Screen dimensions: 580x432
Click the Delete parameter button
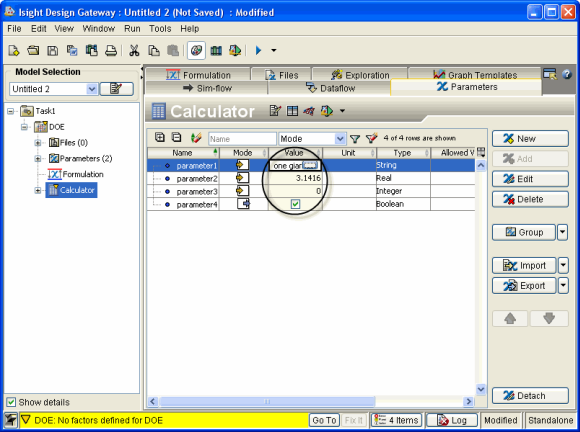click(530, 199)
